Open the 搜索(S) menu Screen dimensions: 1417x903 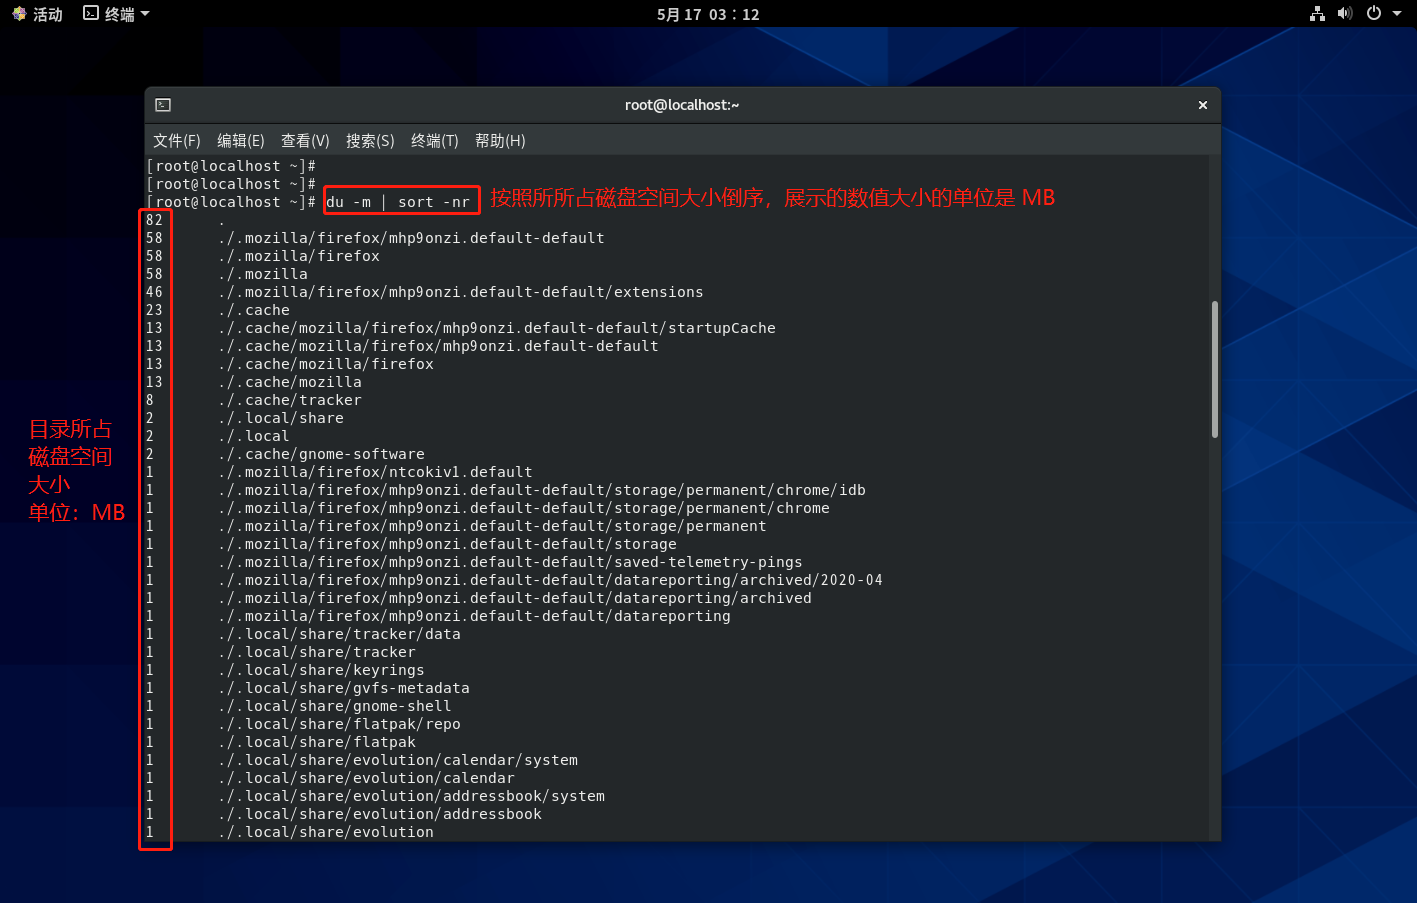[x=370, y=141]
